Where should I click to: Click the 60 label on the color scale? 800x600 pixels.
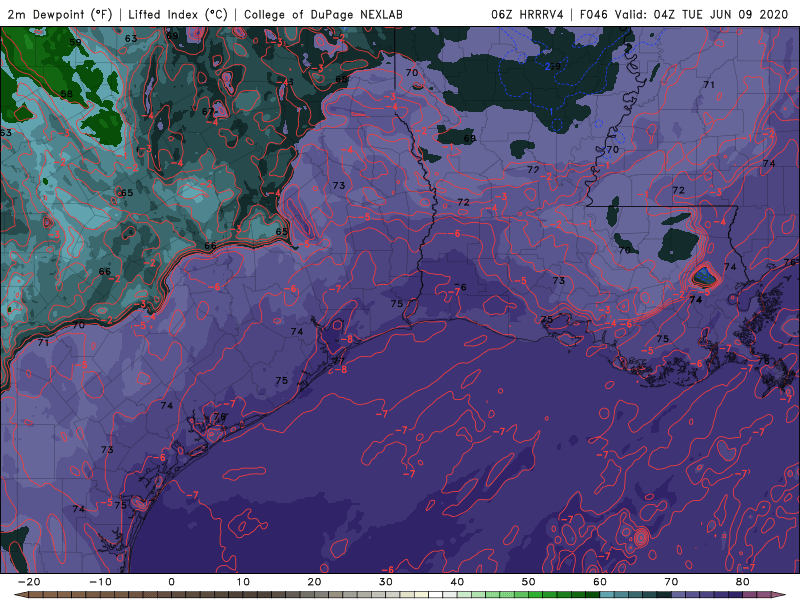point(600,582)
